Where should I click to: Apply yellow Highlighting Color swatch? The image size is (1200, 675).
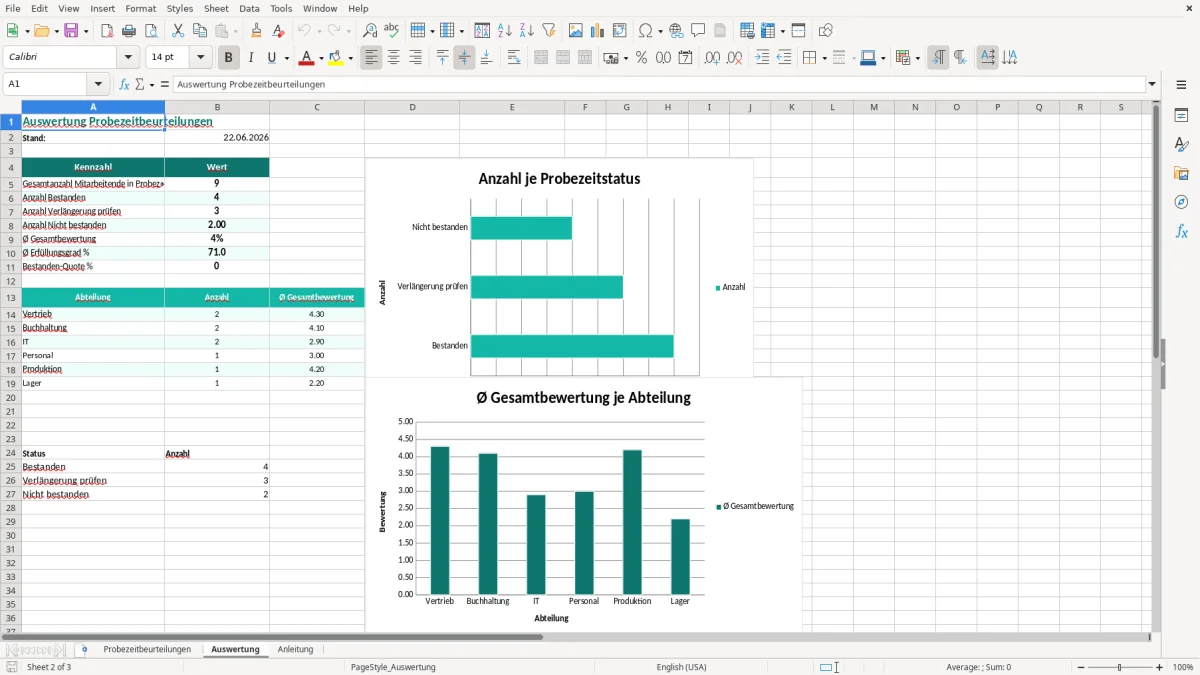336,58
